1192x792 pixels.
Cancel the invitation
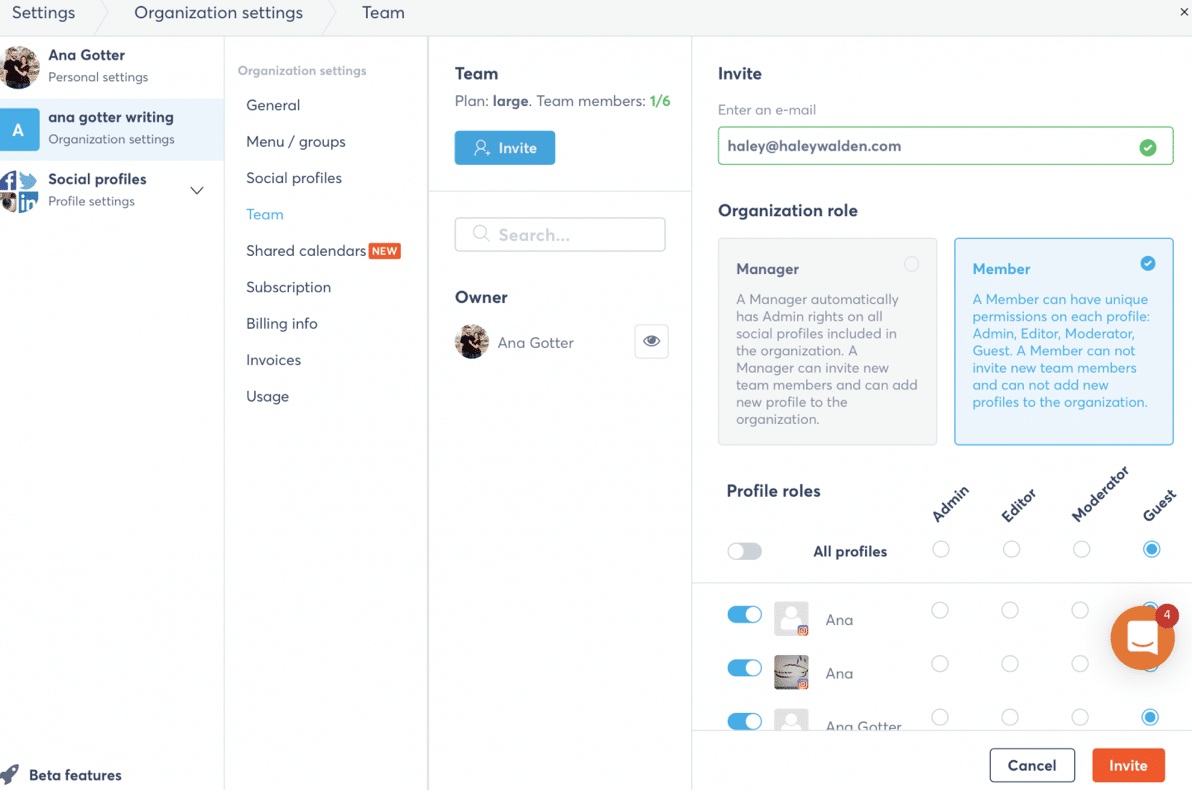[1032, 765]
